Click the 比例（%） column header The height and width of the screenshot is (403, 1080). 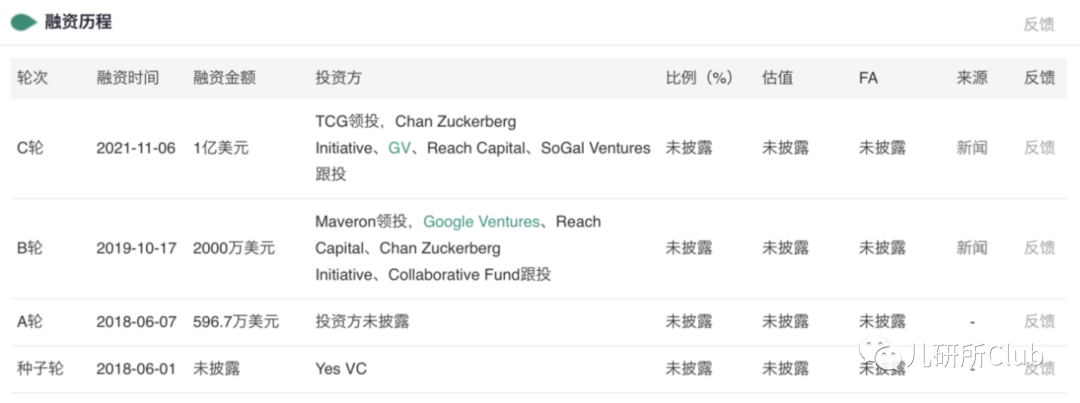pos(699,78)
